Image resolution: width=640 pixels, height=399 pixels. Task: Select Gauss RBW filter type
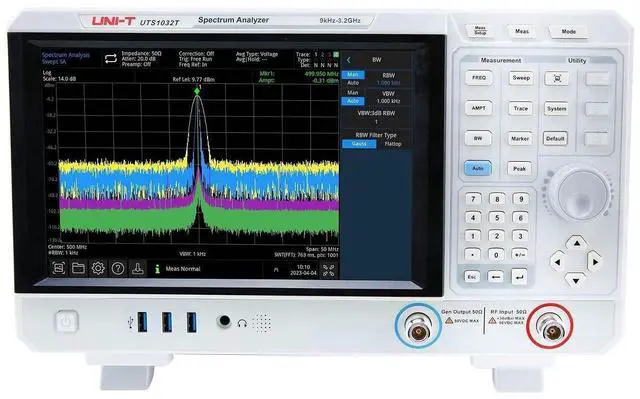tap(359, 144)
